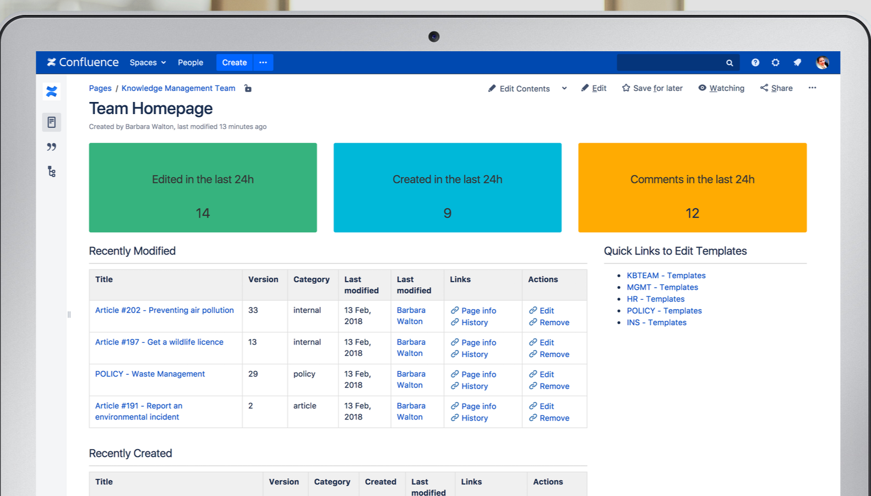Open the settings gear icon
The width and height of the screenshot is (871, 496).
click(776, 63)
